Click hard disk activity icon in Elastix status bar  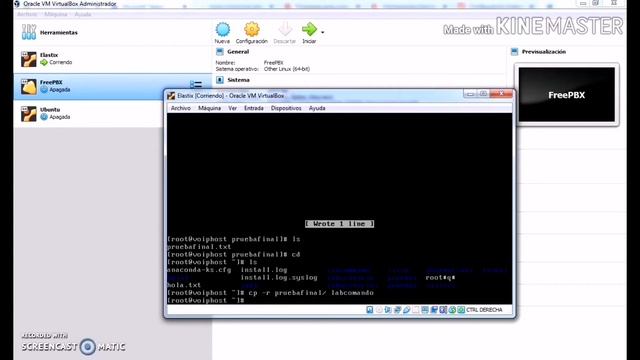coord(370,310)
